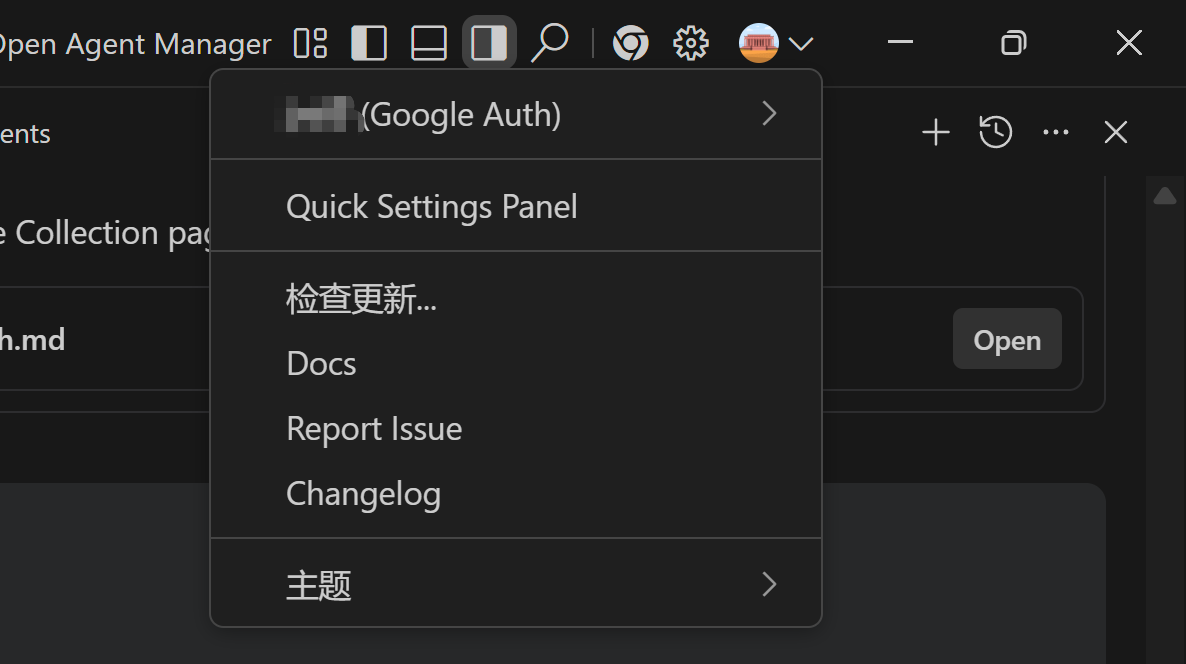Open the settings gear icon
Screen dimensions: 1186x664
pyautogui.click(x=690, y=43)
